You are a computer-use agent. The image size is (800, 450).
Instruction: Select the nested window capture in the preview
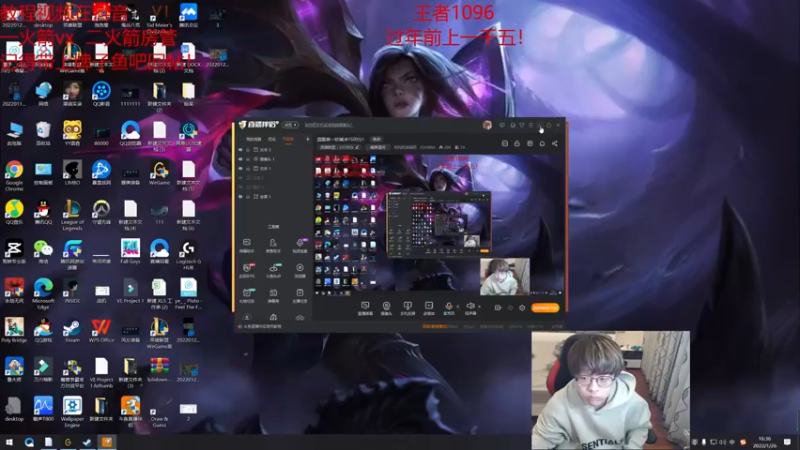[x=439, y=223]
